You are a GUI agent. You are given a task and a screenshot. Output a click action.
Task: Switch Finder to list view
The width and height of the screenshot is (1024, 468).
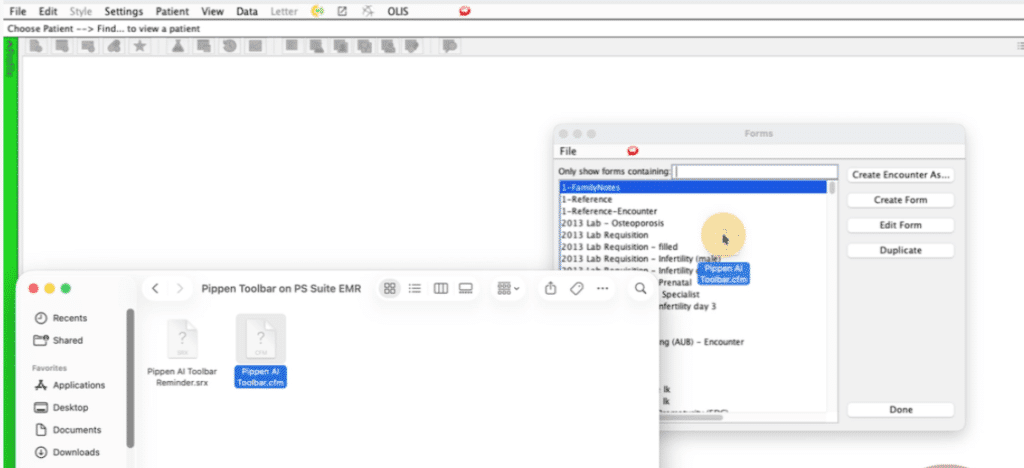(415, 288)
